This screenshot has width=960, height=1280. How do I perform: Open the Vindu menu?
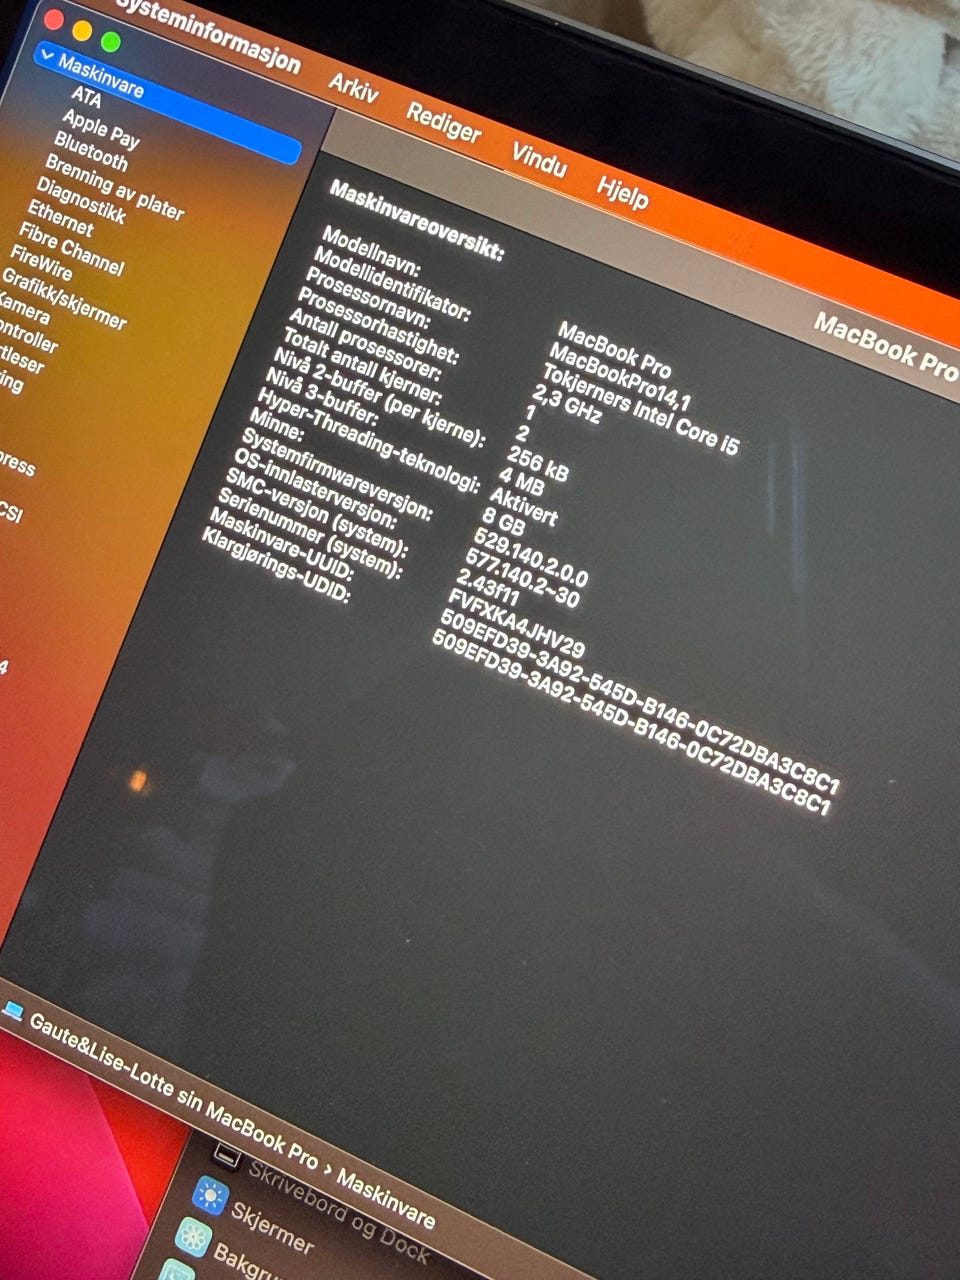pyautogui.click(x=539, y=160)
